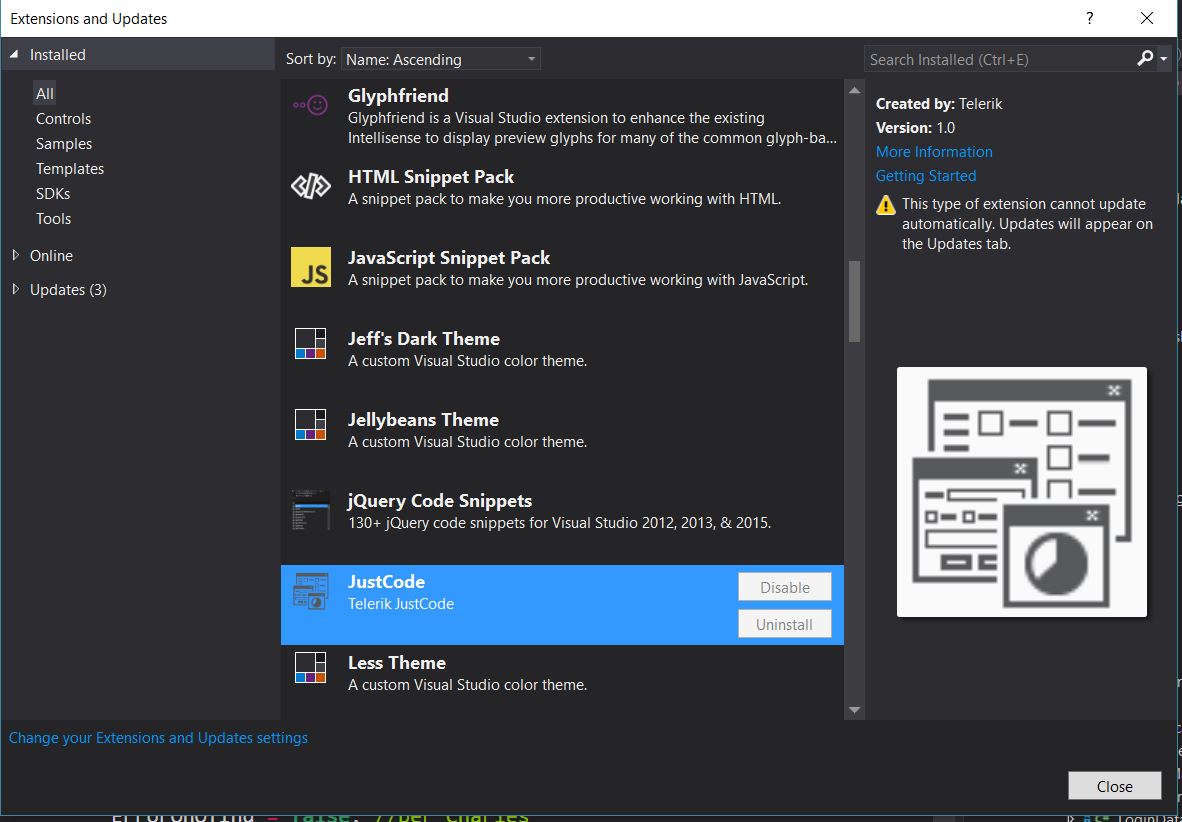The image size is (1182, 822).
Task: Select the SDKs category
Action: [x=53, y=193]
